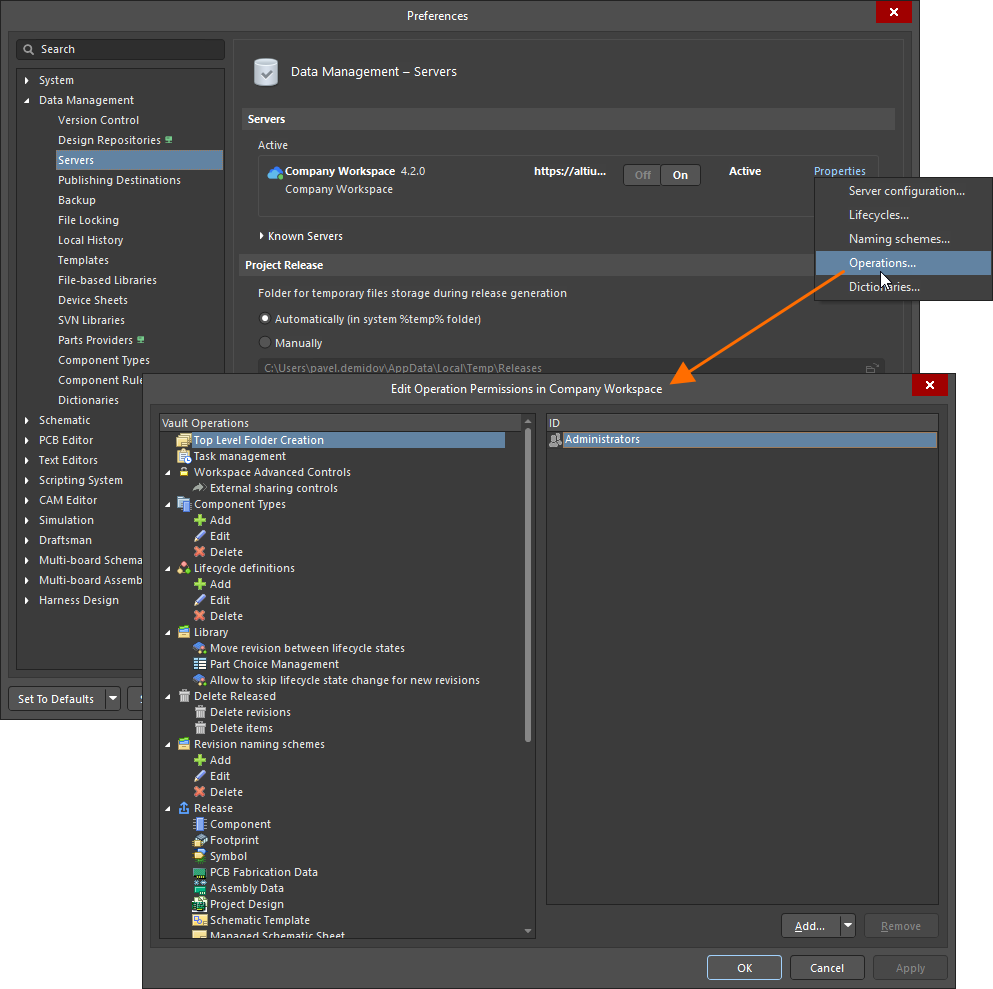Collapse the Workspace Advanced Controls node
The height and width of the screenshot is (989, 993).
168,472
